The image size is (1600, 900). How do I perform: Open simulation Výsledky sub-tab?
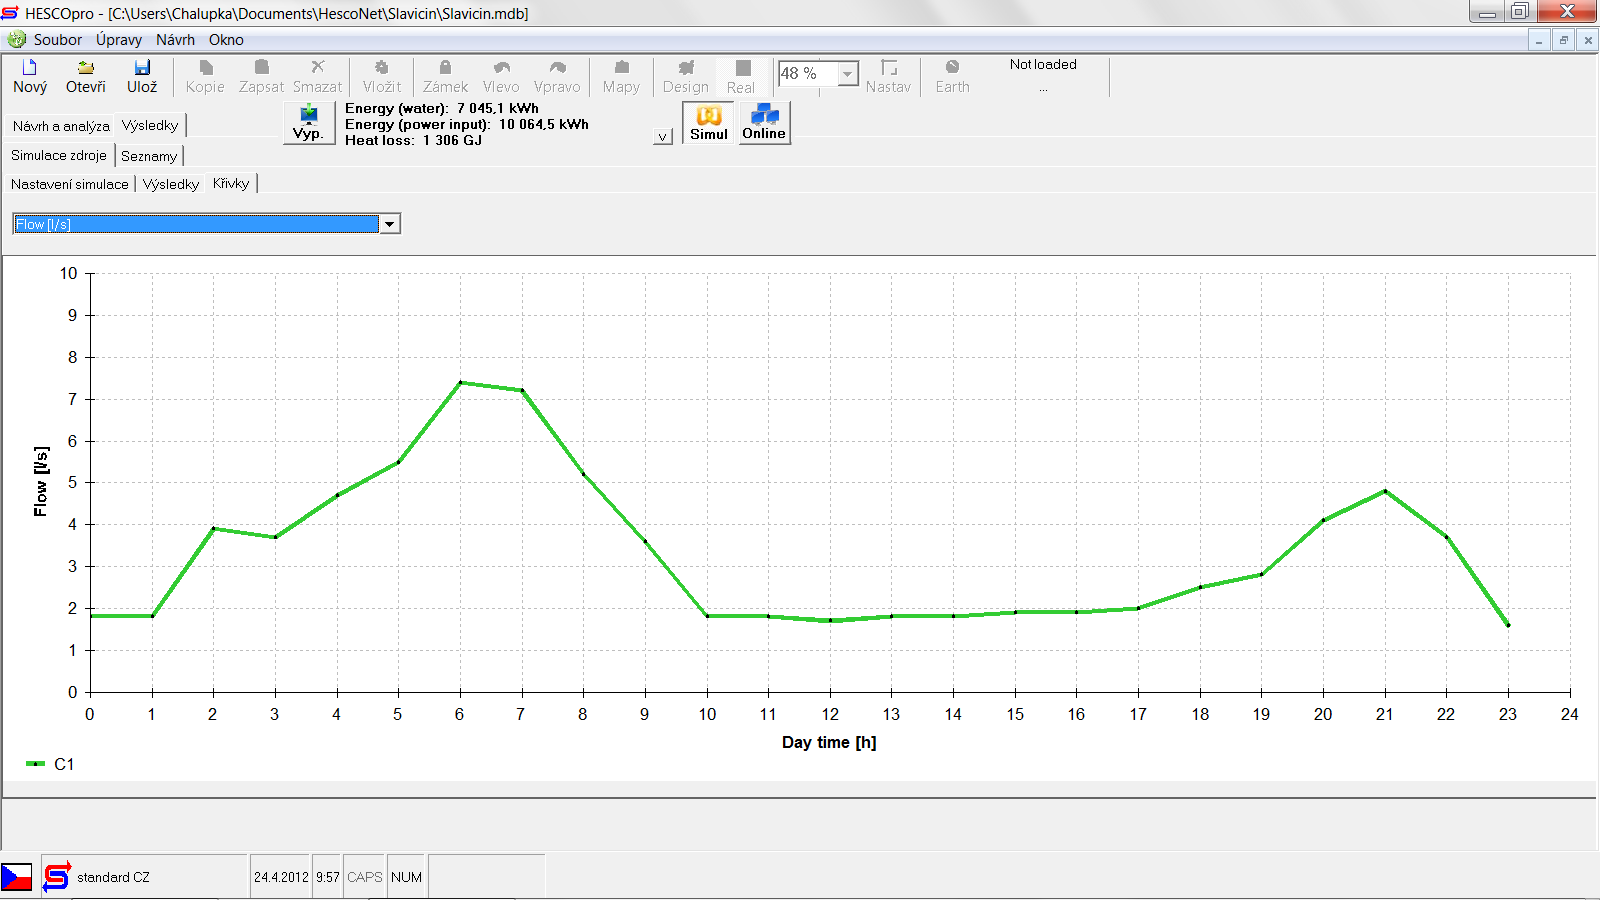pyautogui.click(x=171, y=184)
